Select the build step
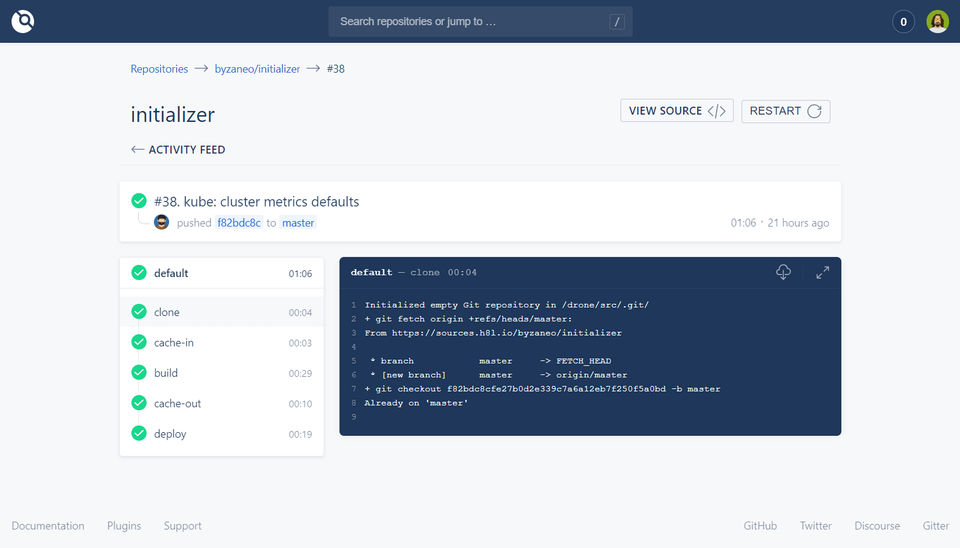960x548 pixels. tap(222, 373)
